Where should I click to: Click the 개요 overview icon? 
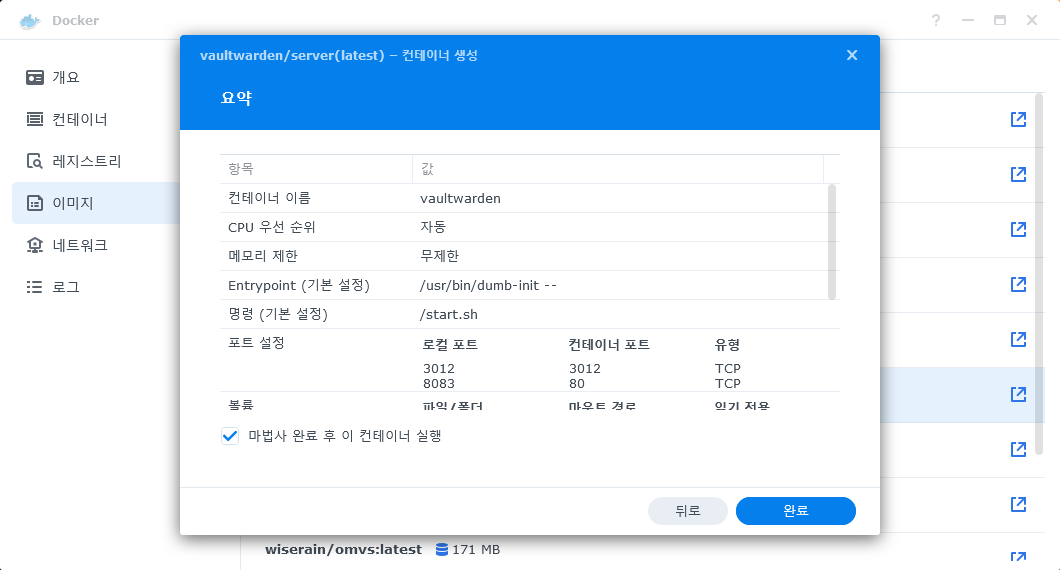pos(34,77)
